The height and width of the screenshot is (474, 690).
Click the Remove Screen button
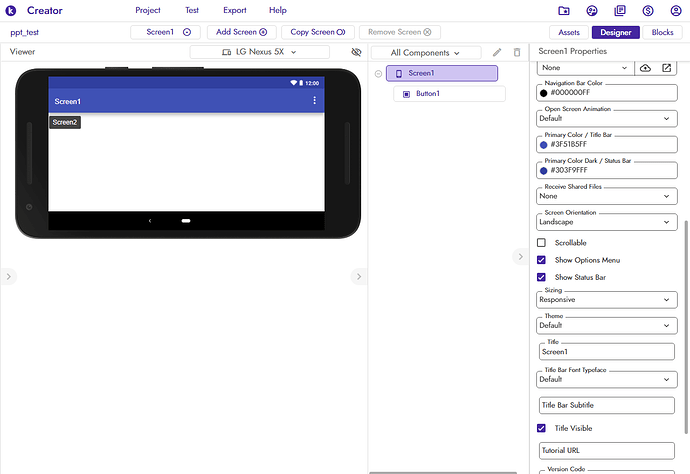click(400, 32)
